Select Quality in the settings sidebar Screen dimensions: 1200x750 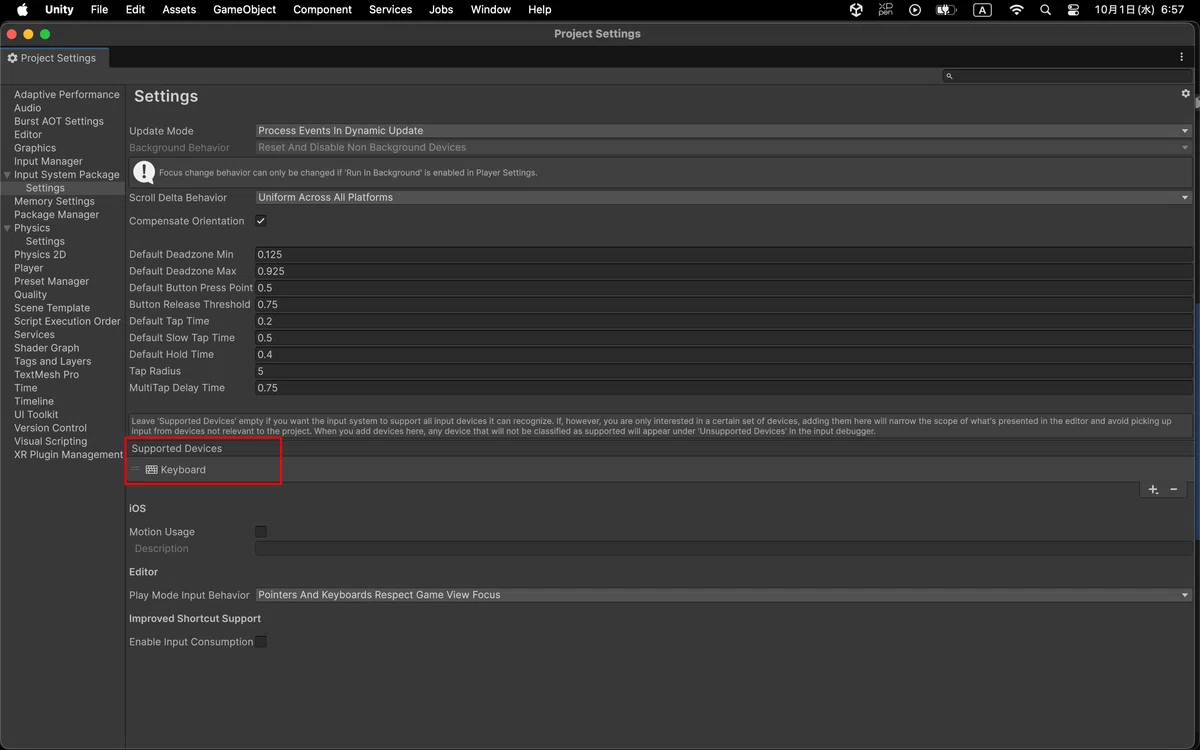30,295
